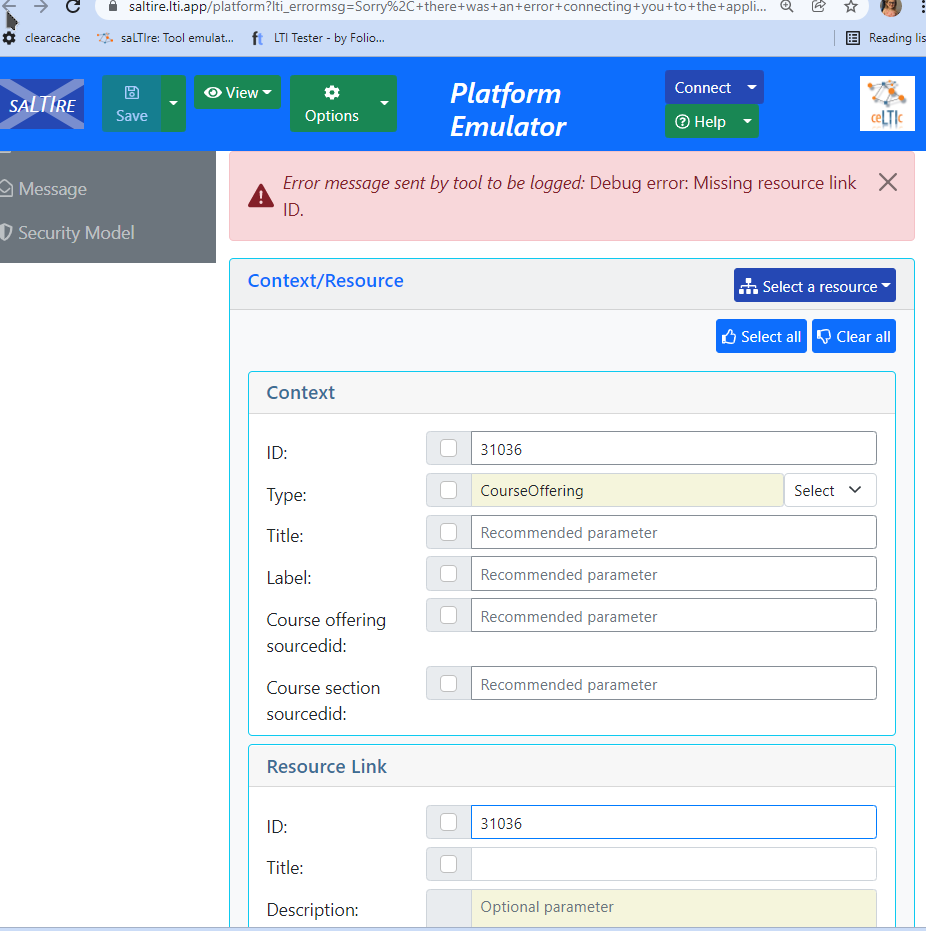
Task: Select the Save icon button
Action: pyautogui.click(x=131, y=93)
